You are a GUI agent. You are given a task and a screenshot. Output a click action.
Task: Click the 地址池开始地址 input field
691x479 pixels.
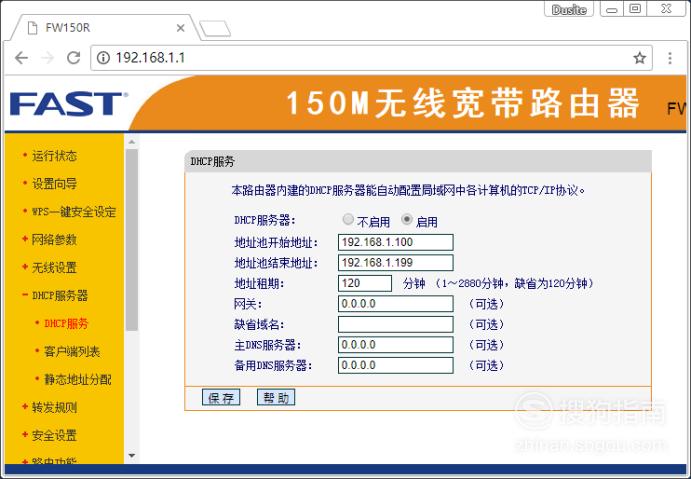395,242
